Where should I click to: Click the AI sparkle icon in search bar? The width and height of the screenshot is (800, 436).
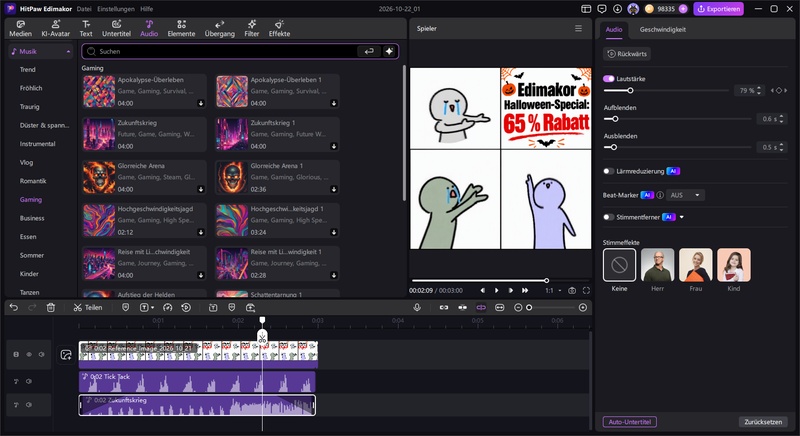tap(389, 51)
